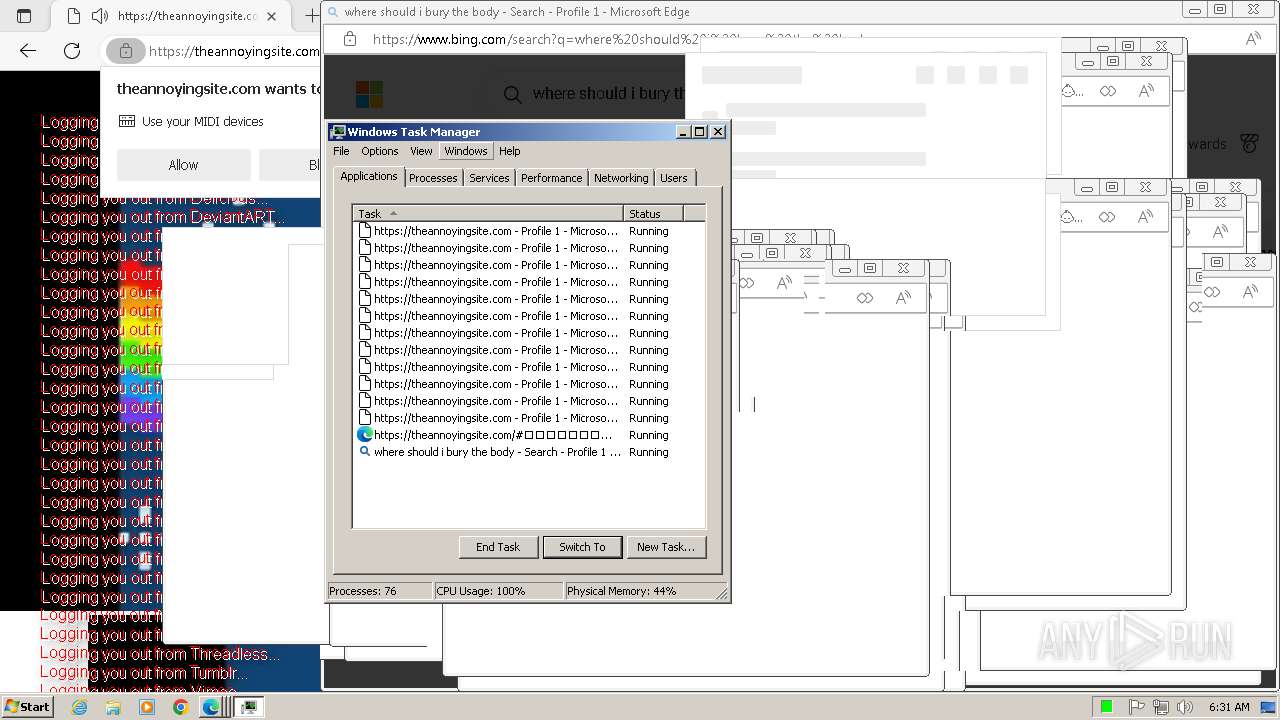Click the magnifier icon in Bing search box
The width and height of the screenshot is (1280, 720).
click(512, 94)
